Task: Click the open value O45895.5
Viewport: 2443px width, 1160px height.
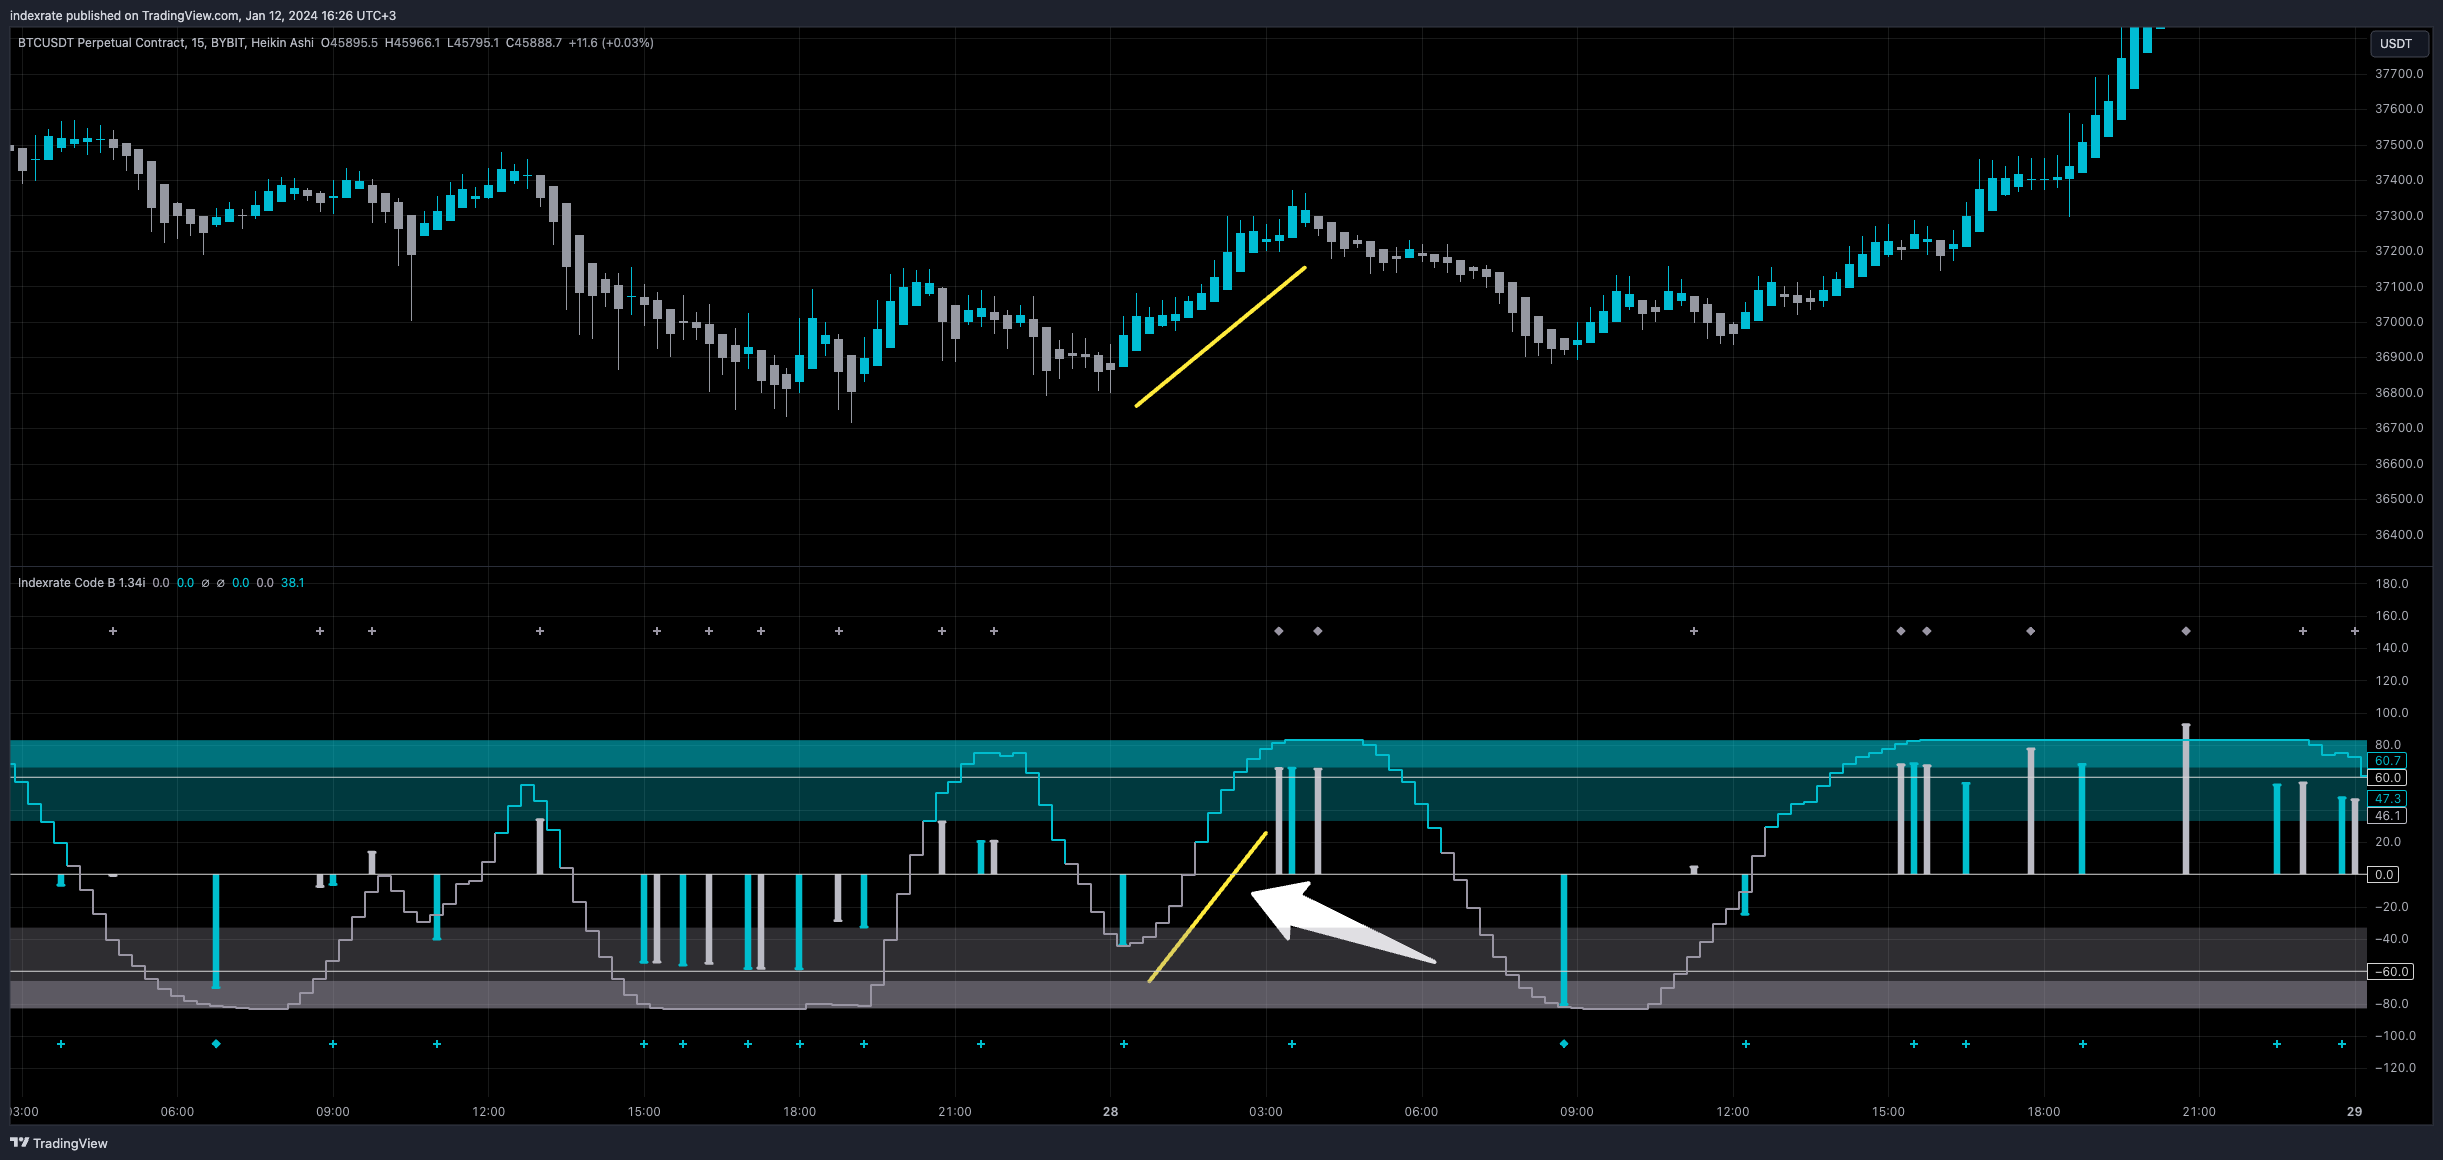Action: 349,43
